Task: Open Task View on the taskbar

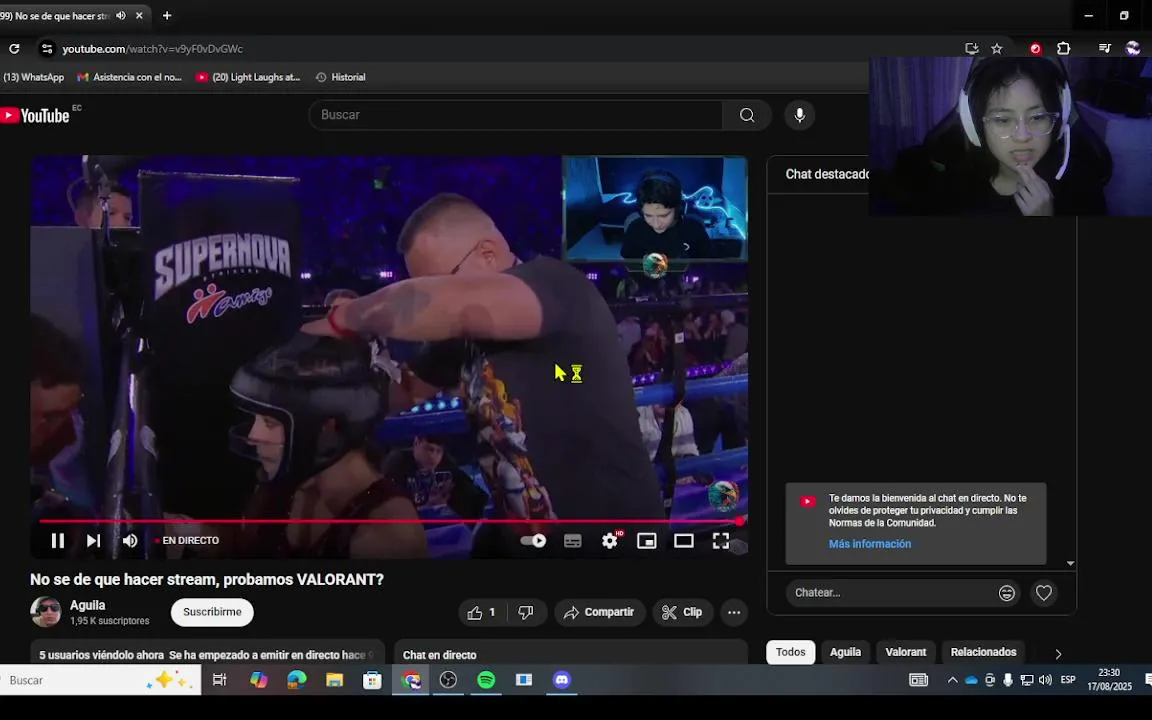Action: pyautogui.click(x=219, y=680)
